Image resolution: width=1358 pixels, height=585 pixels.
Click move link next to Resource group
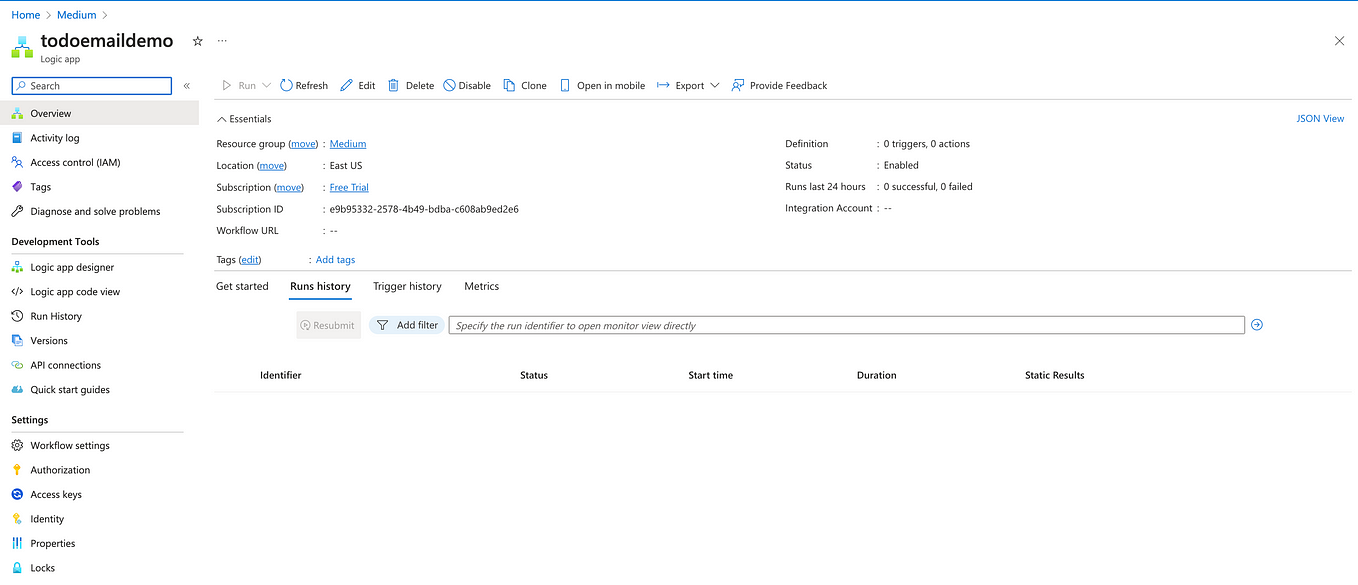point(304,144)
